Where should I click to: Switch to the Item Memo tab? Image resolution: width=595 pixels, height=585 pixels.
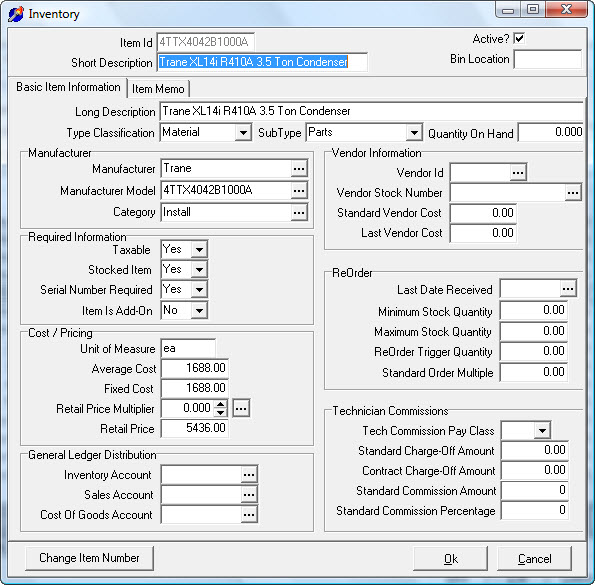(158, 89)
